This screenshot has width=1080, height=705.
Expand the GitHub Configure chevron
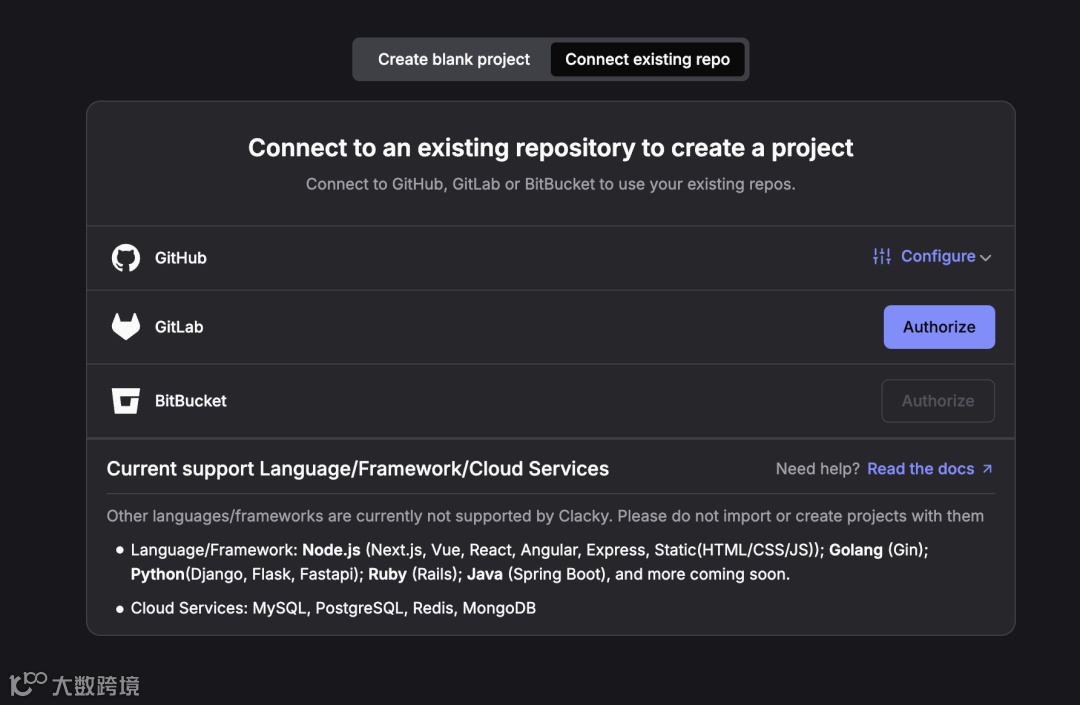pos(986,258)
